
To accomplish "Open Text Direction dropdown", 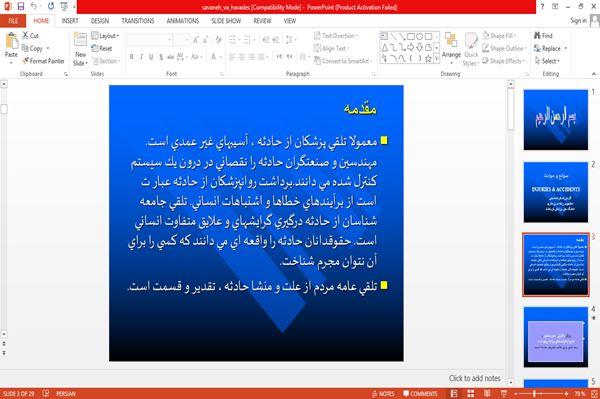I will tap(336, 36).
